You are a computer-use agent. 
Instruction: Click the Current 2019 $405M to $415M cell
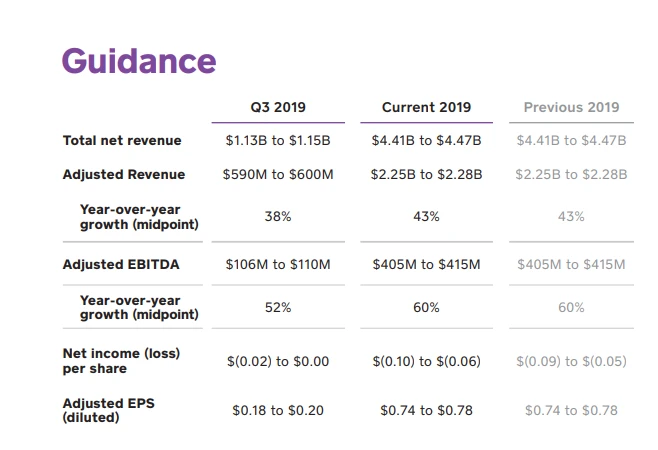tap(426, 265)
